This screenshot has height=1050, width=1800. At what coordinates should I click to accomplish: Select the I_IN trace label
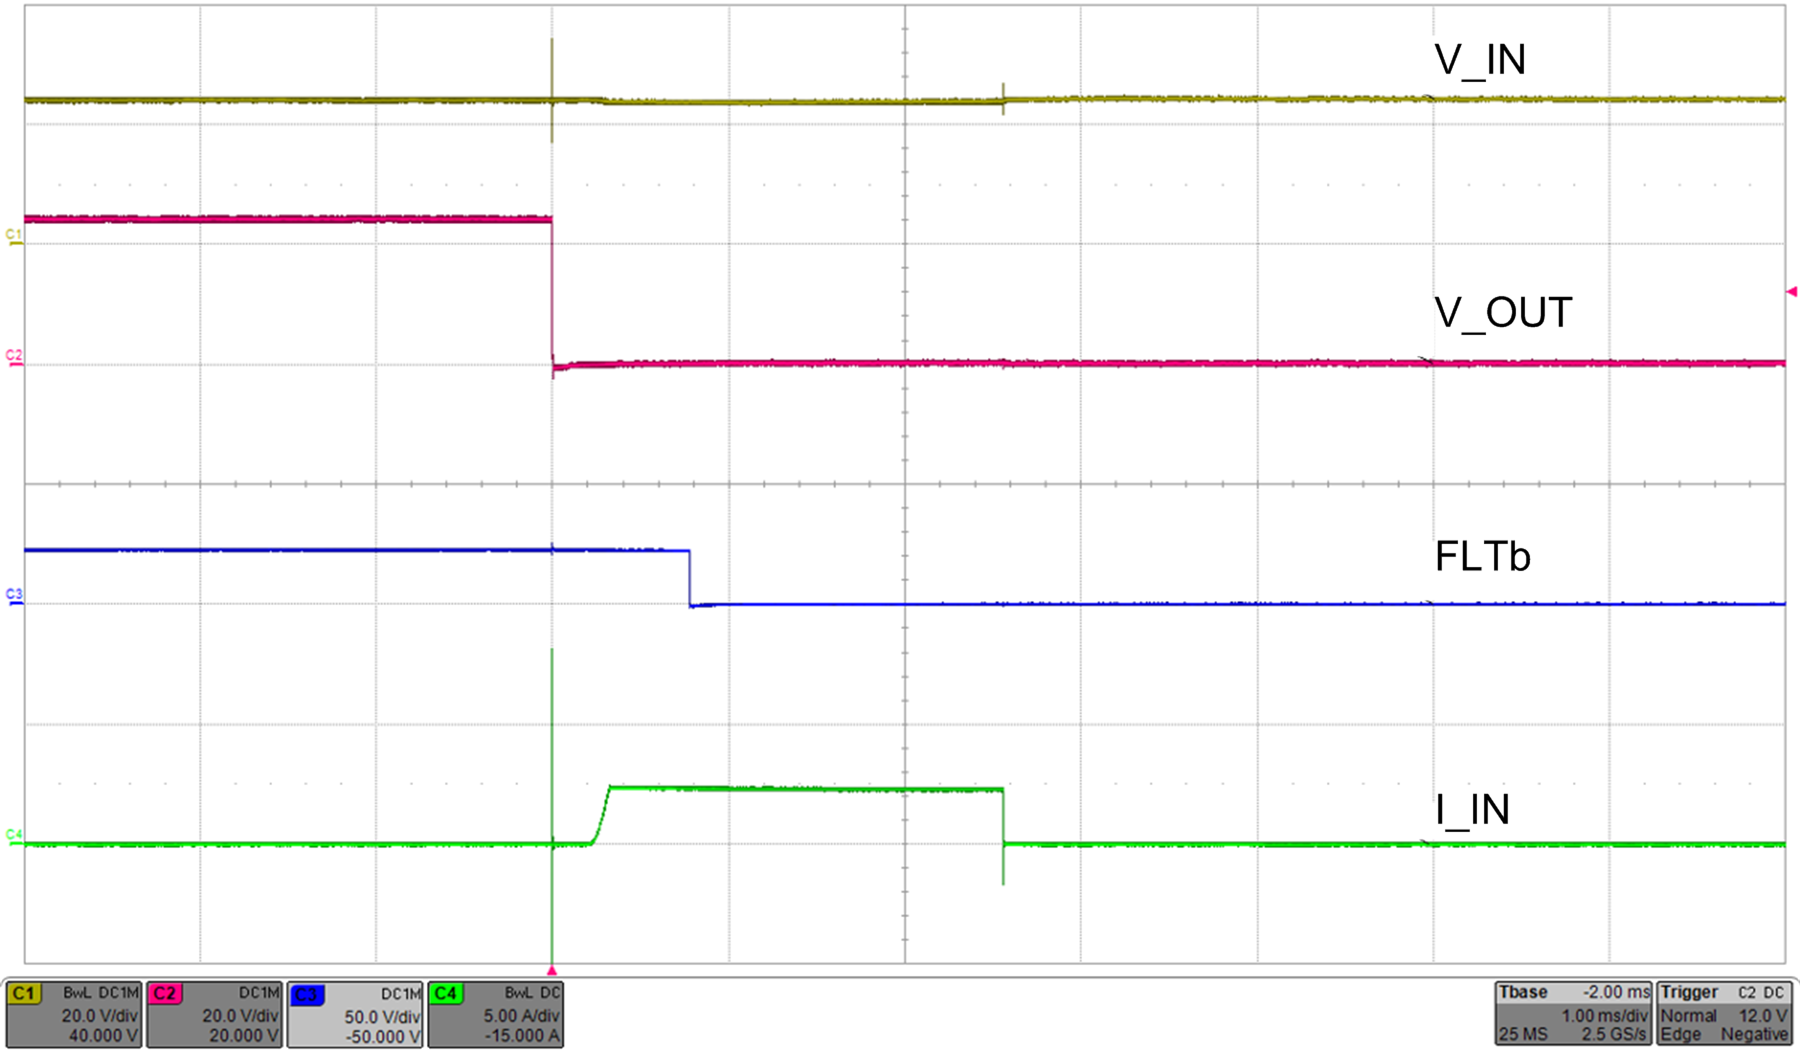[1472, 810]
